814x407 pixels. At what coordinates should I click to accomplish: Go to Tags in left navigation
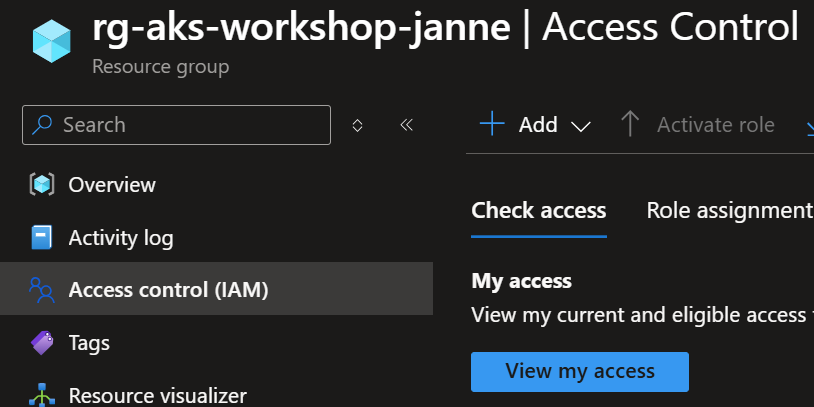coord(89,343)
